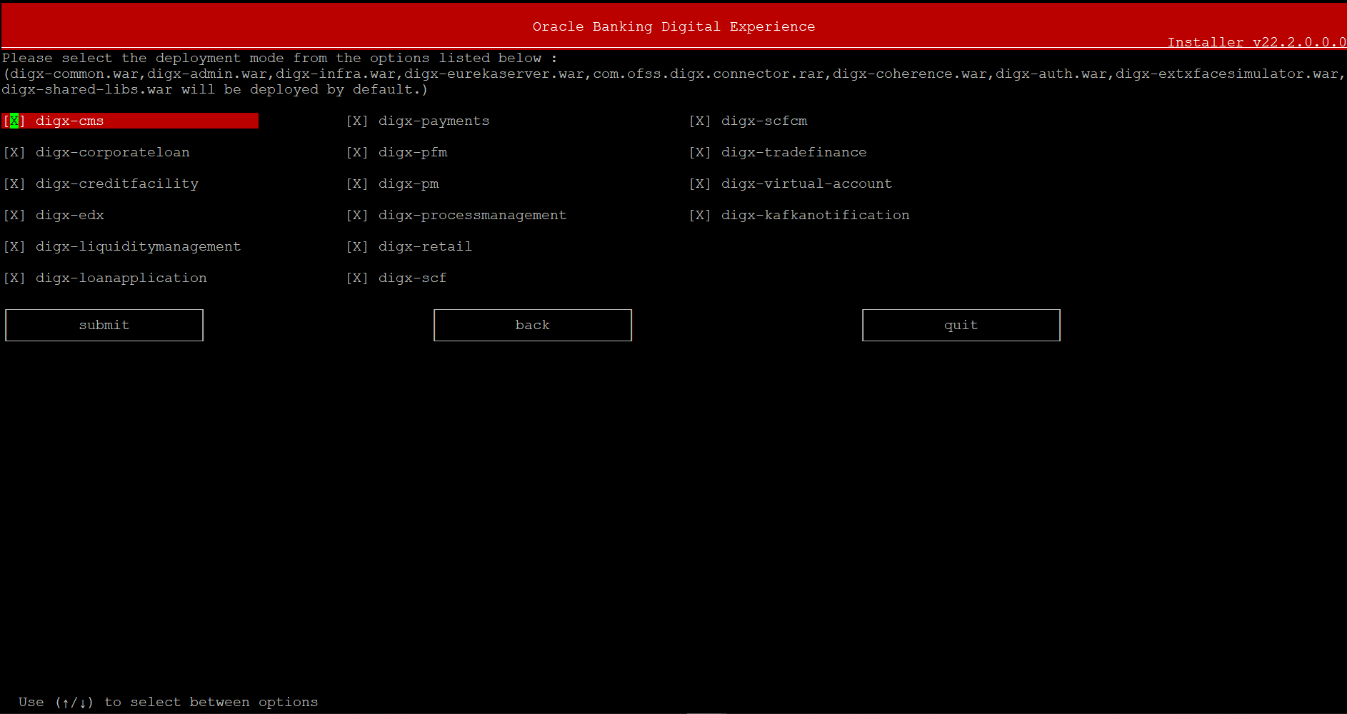Toggle the digx-edx checkbox
This screenshot has height=714, width=1347.
14,215
